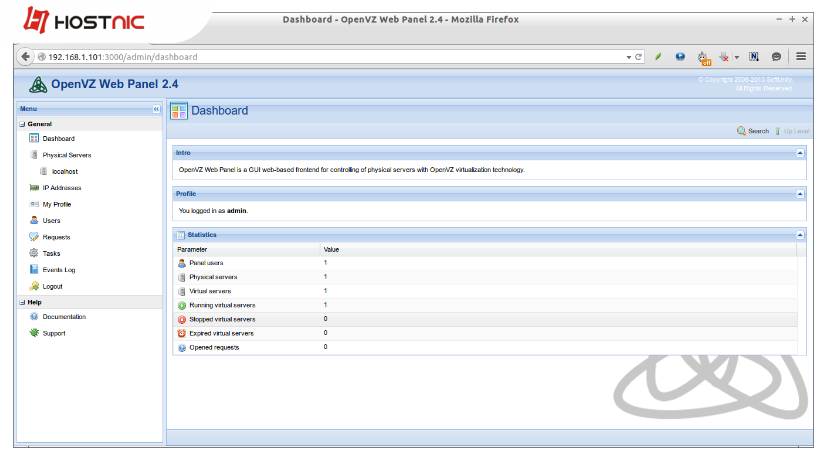Image resolution: width=826 pixels, height=457 pixels.
Task: Click the Dashboard heading icon
Action: coord(179,111)
